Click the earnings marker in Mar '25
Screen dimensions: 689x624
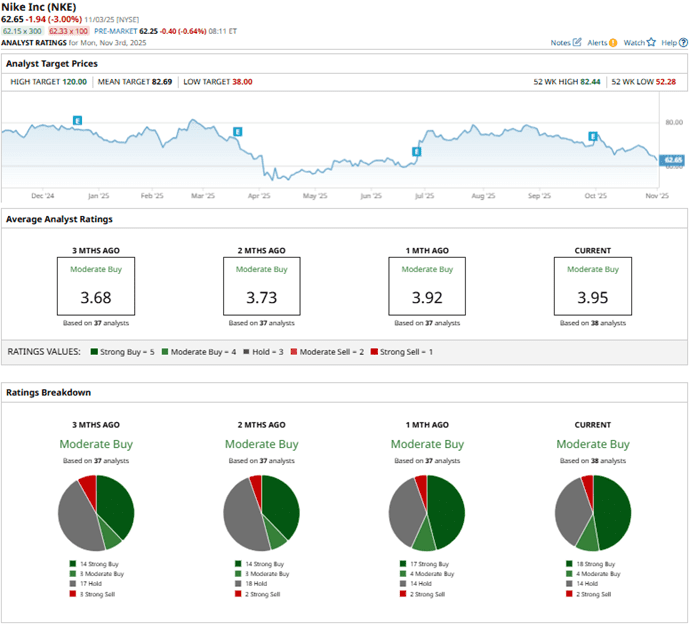point(237,132)
